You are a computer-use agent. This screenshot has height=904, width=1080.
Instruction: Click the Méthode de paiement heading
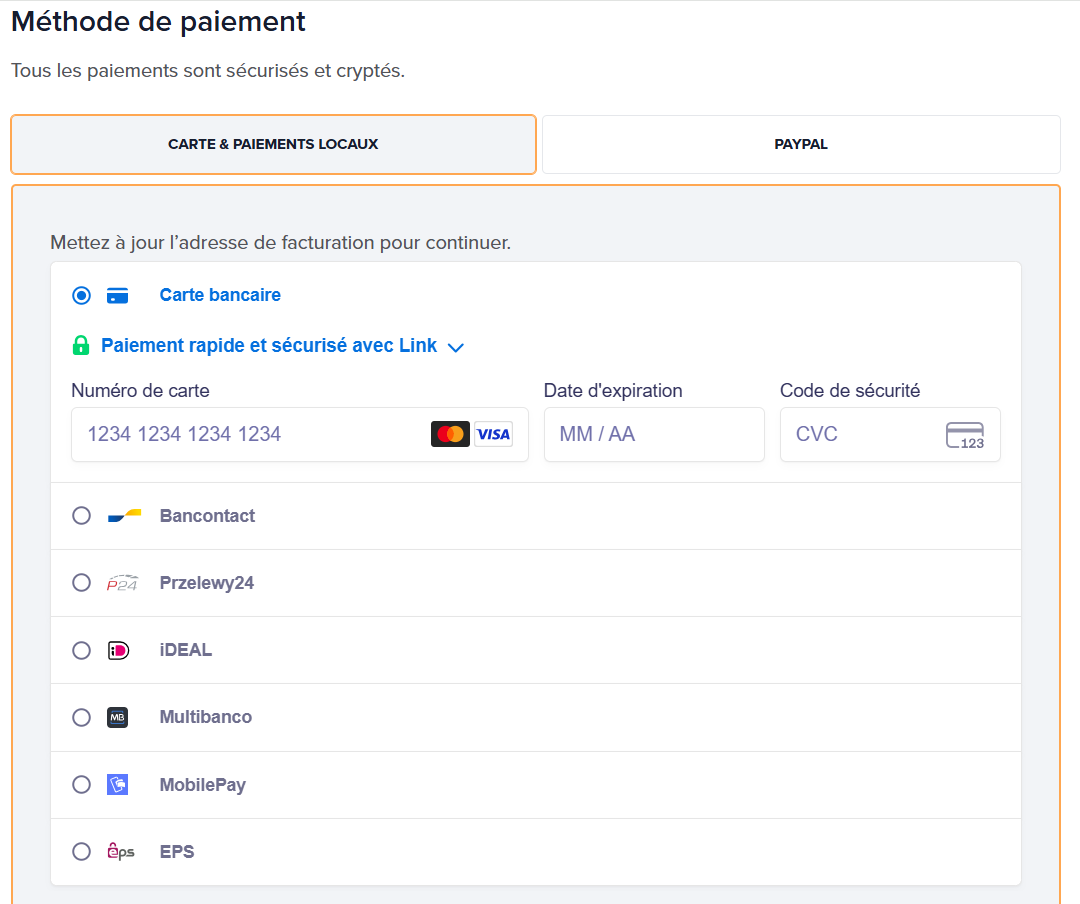coord(158,22)
